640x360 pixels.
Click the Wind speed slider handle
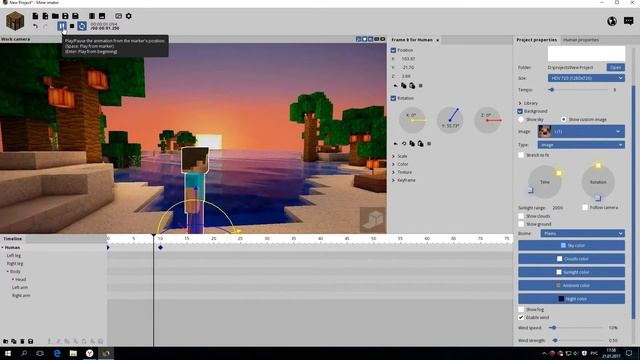[x=553, y=328]
